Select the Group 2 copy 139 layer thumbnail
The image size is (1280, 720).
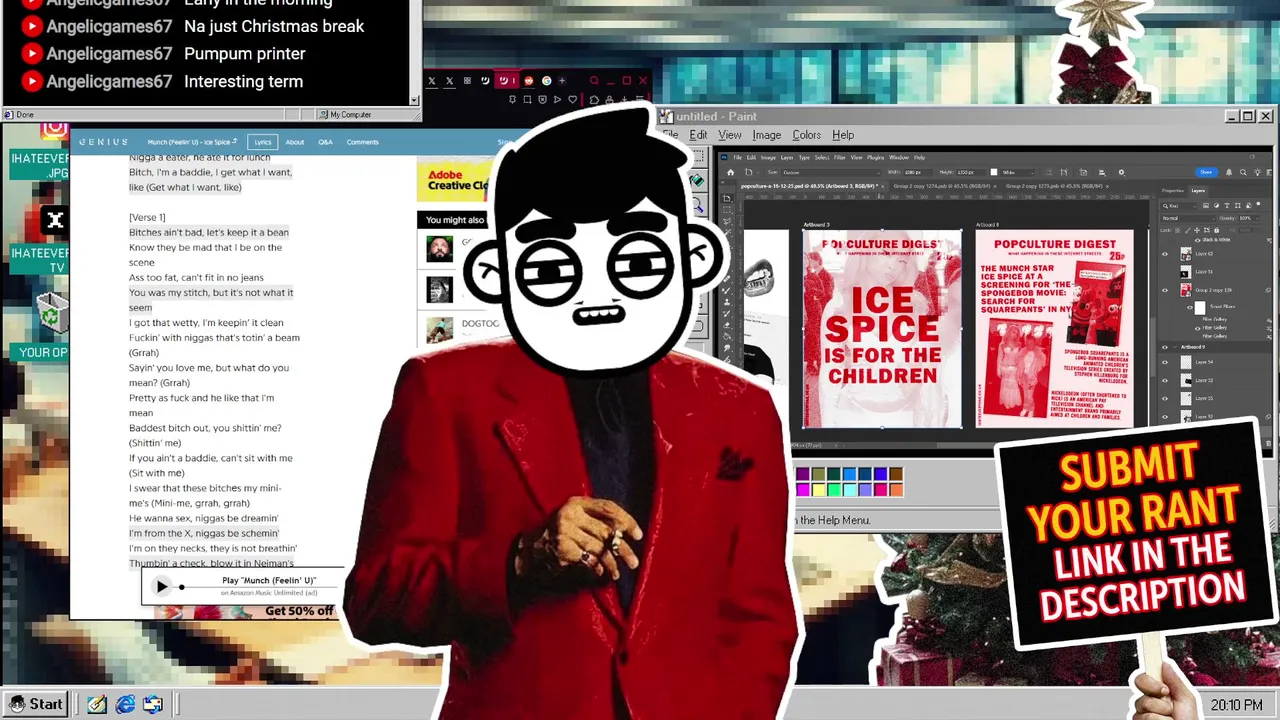click(1186, 290)
